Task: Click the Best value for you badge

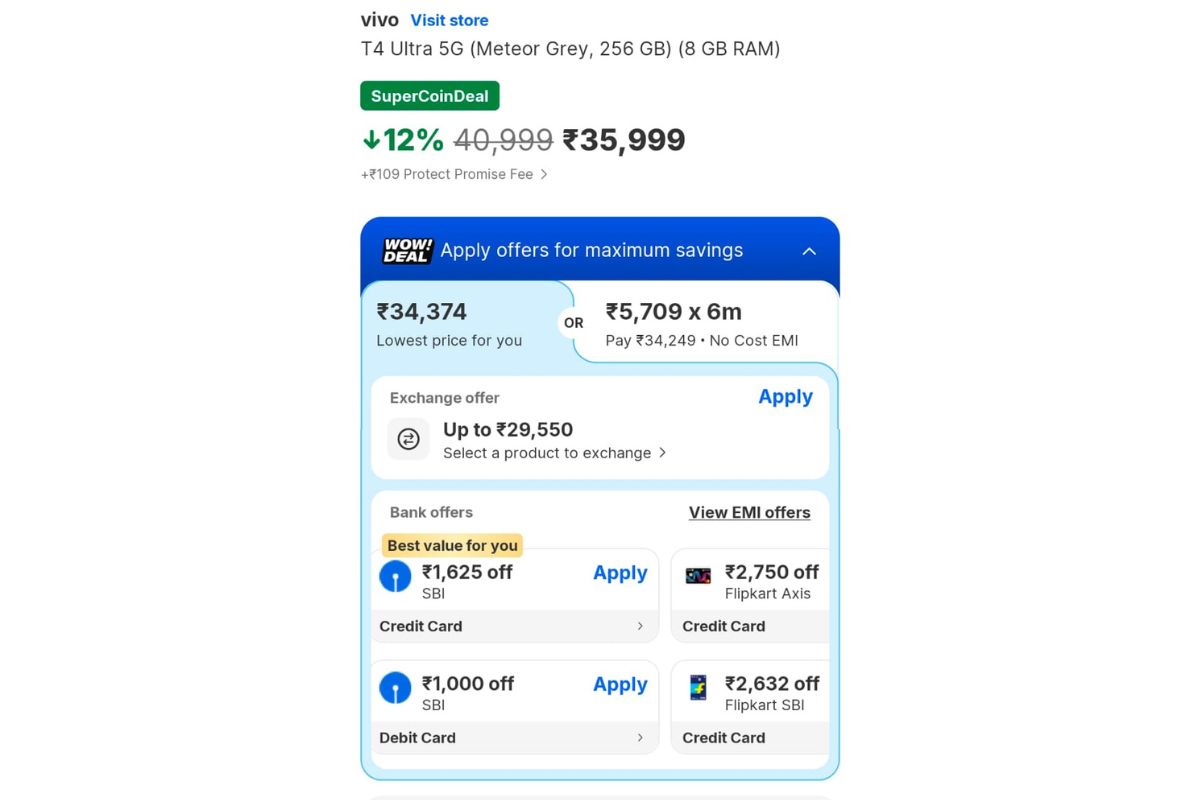Action: tap(452, 545)
